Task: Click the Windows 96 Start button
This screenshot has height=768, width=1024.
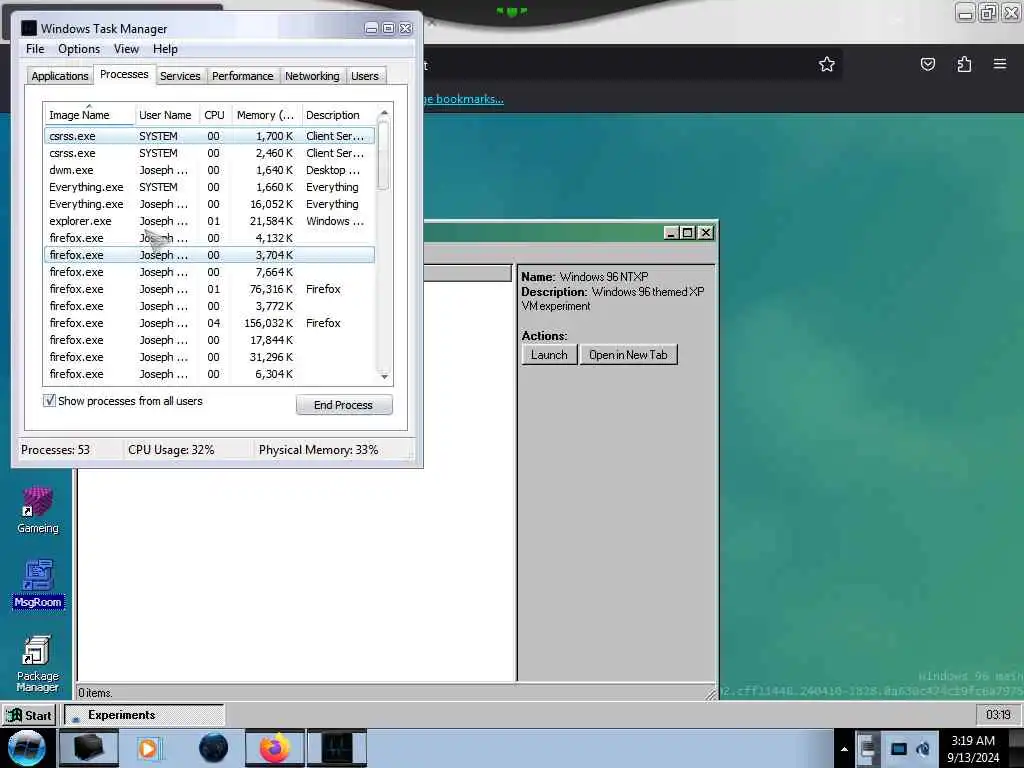Action: pyautogui.click(x=29, y=715)
